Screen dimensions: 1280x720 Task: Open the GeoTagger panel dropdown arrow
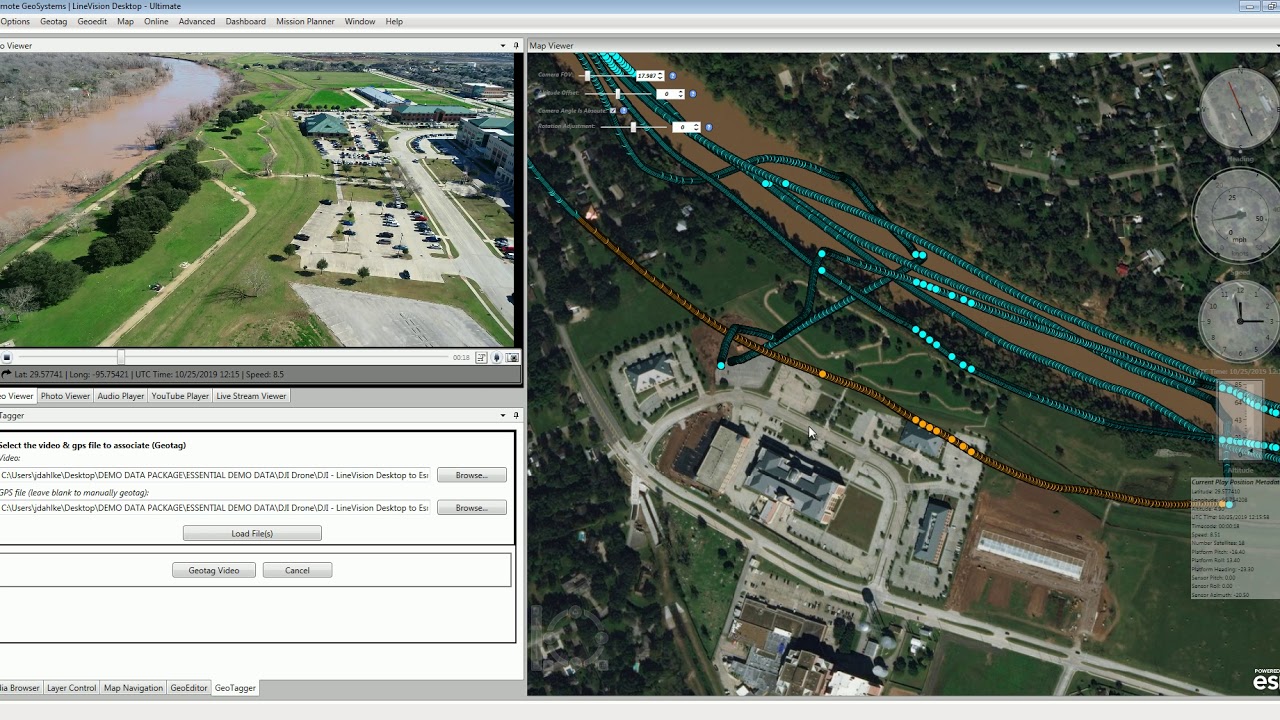503,416
